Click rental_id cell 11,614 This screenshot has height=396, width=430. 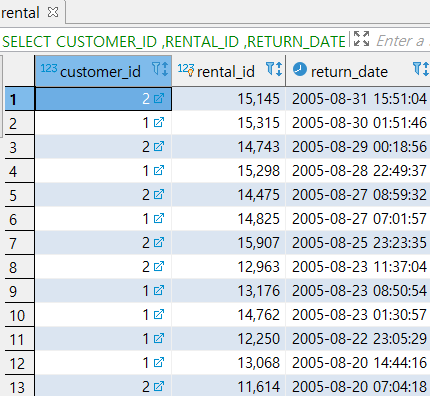coord(229,386)
